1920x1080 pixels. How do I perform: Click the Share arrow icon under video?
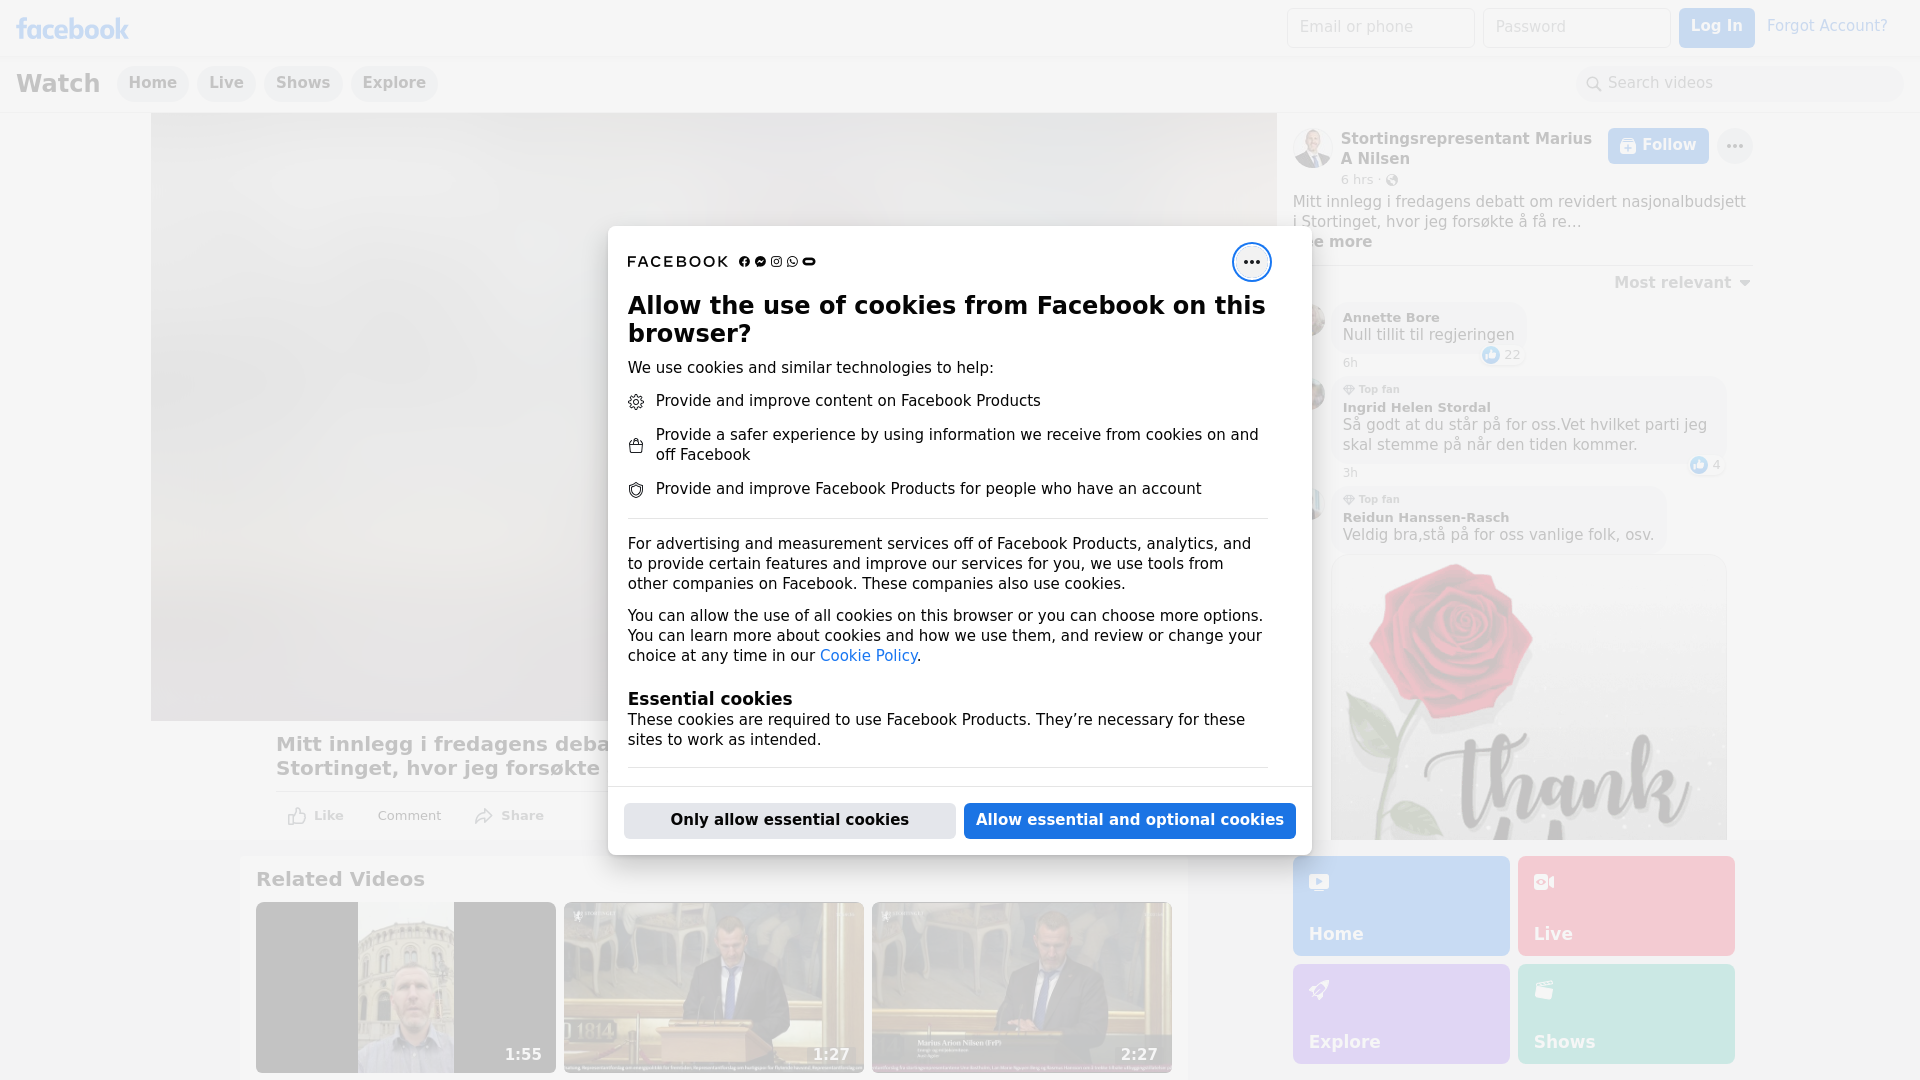click(484, 816)
